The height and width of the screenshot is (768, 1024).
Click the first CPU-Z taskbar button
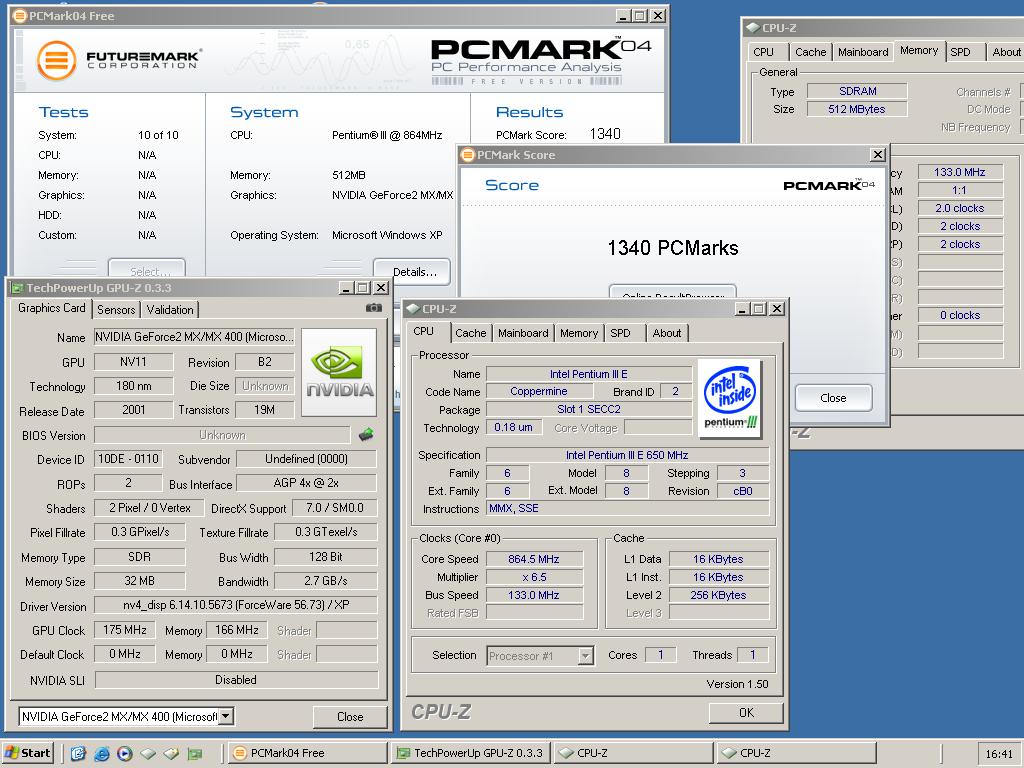coord(633,753)
